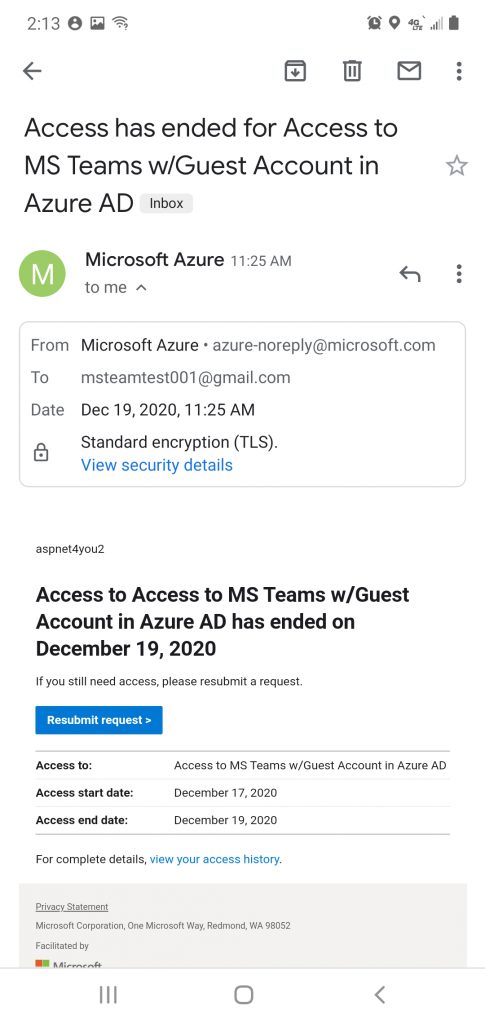Tap the green M sender avatar
This screenshot has width=485, height=1024.
coord(42,274)
